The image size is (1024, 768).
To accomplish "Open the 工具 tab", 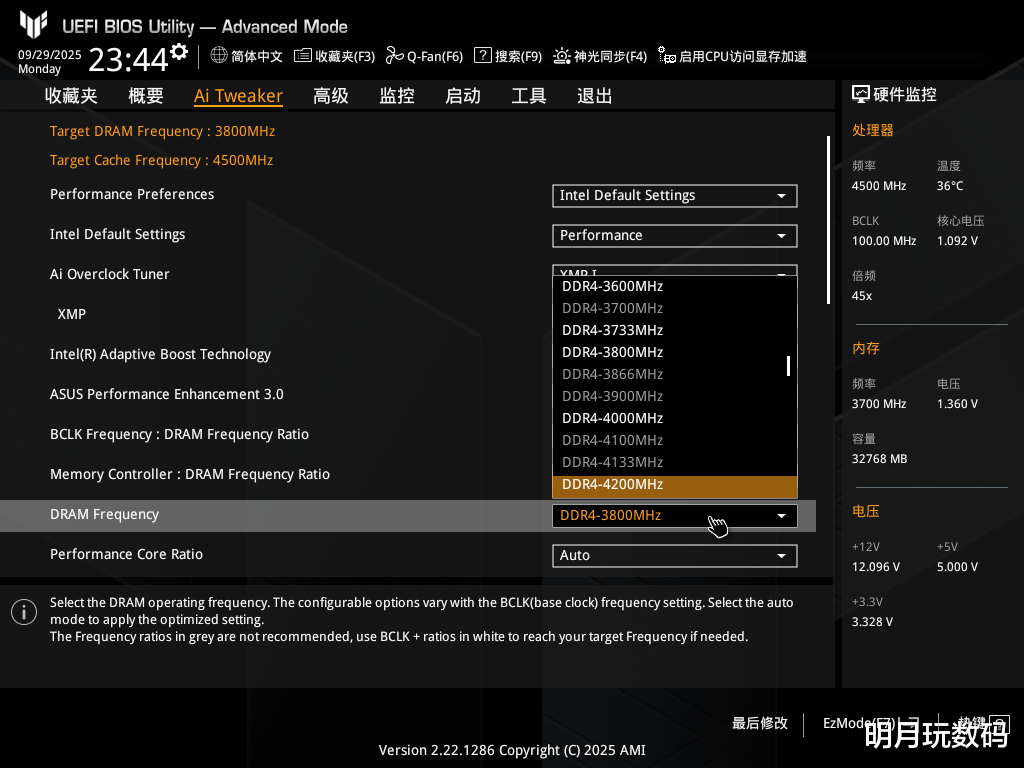I will coord(529,96).
